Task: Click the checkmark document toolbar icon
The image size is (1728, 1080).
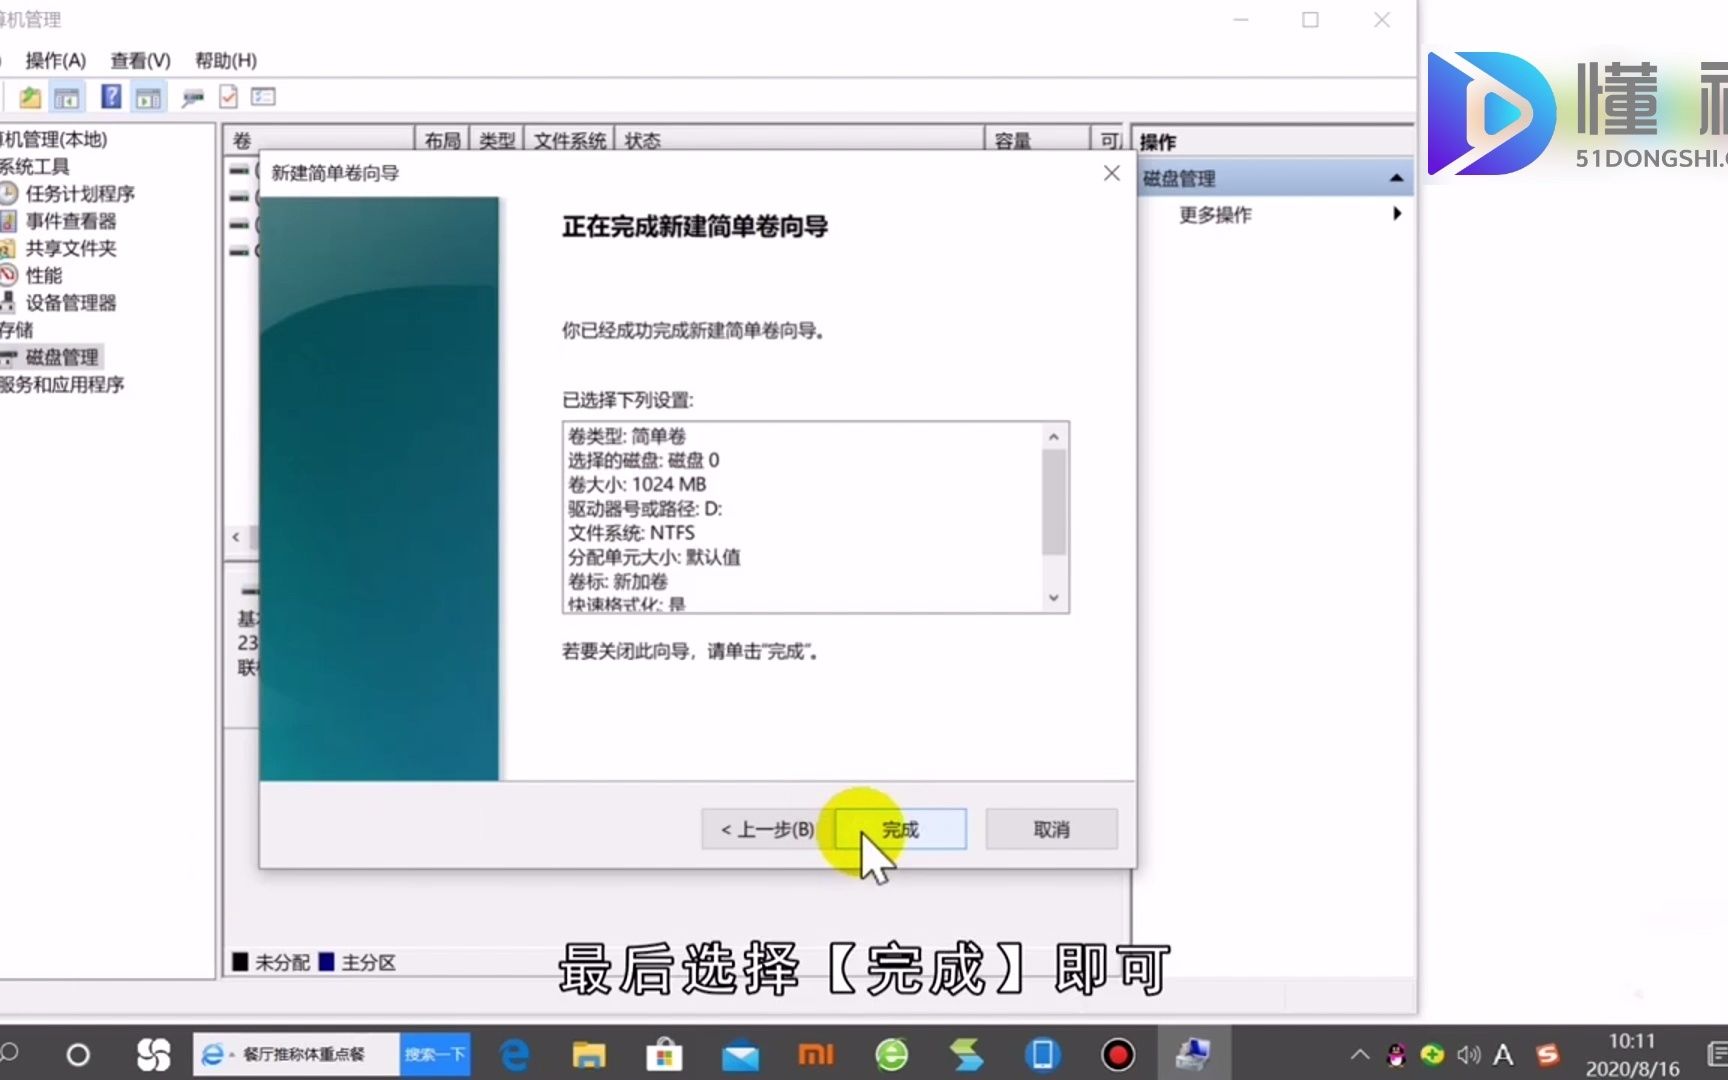Action: click(228, 97)
